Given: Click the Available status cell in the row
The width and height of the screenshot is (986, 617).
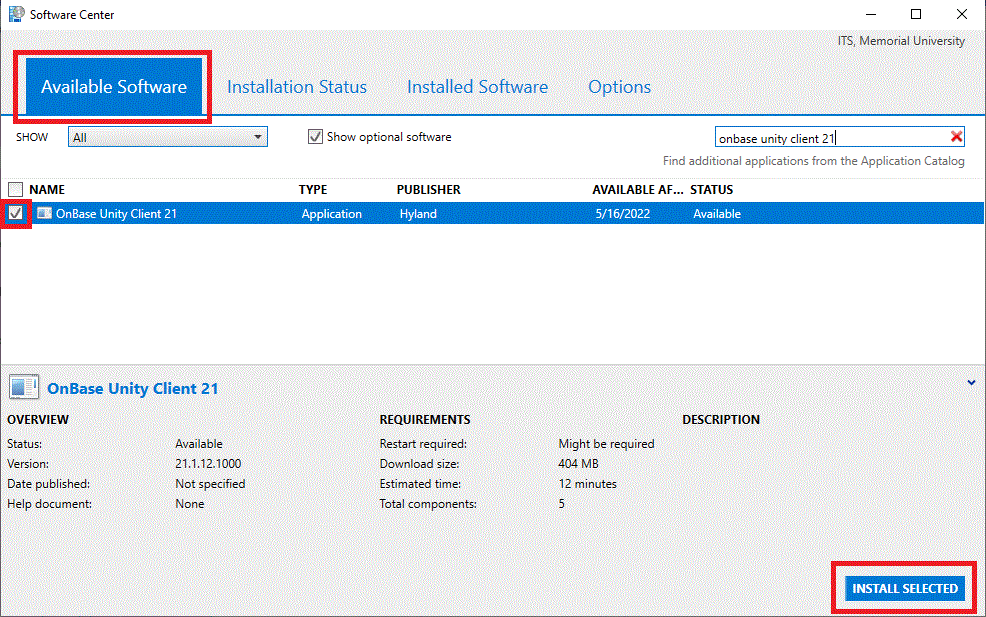Looking at the screenshot, I should [x=717, y=214].
